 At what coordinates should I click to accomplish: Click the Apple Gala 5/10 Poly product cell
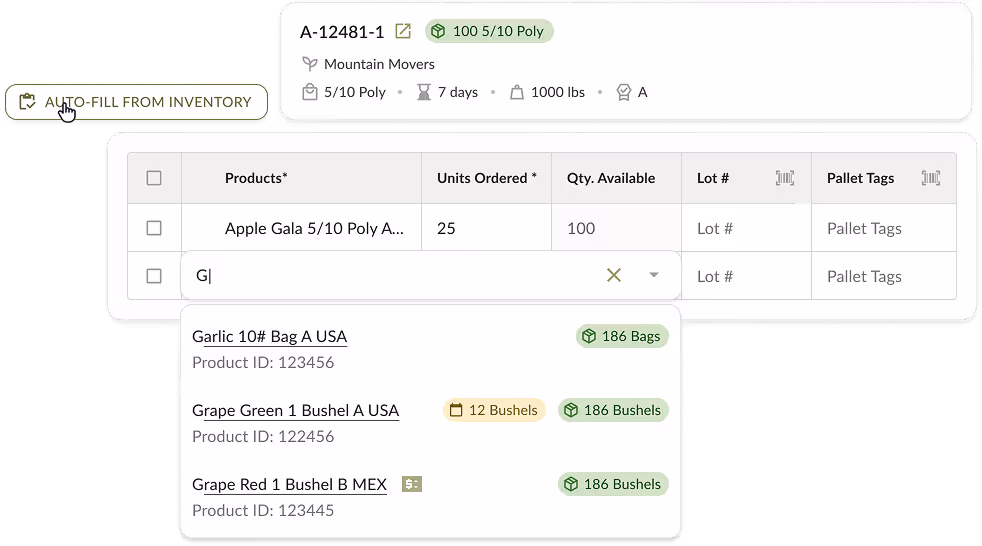point(302,228)
